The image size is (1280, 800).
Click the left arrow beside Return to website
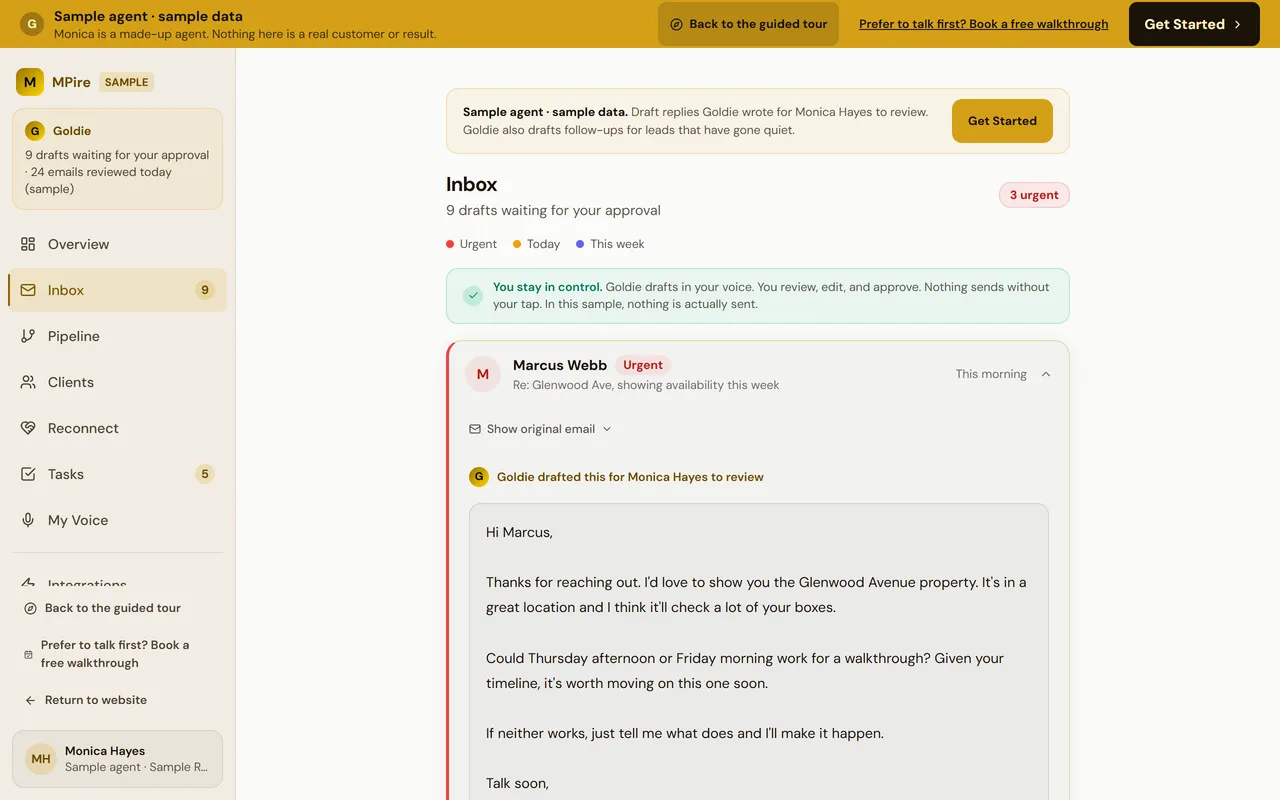(x=30, y=700)
